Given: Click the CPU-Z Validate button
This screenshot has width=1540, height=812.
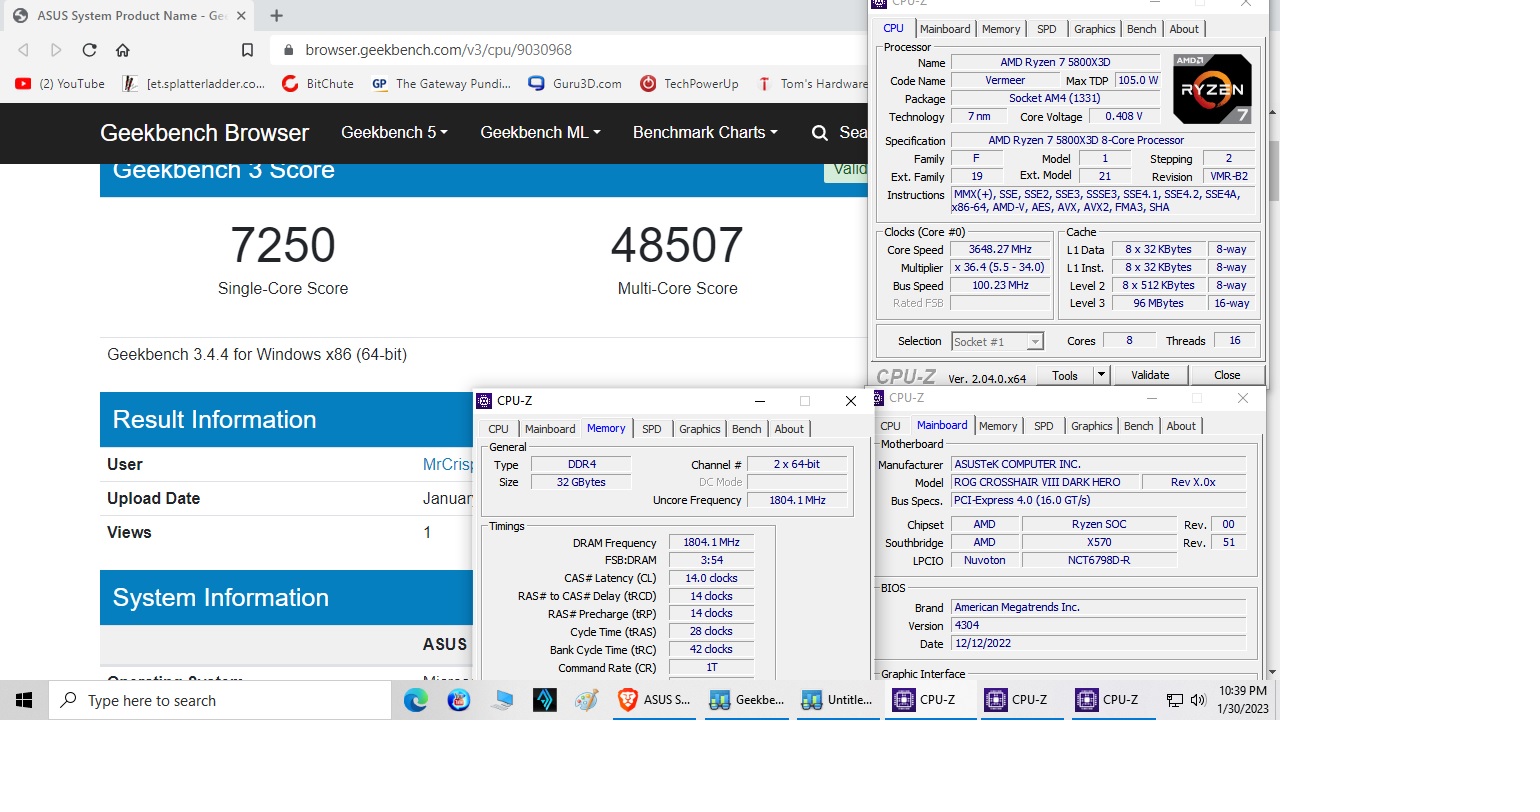Looking at the screenshot, I should pos(1150,375).
